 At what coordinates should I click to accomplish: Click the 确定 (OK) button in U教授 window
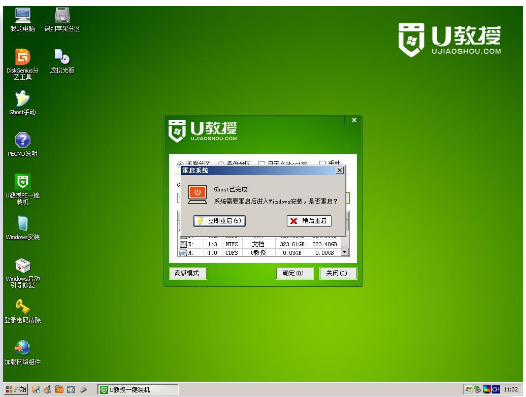tap(295, 273)
